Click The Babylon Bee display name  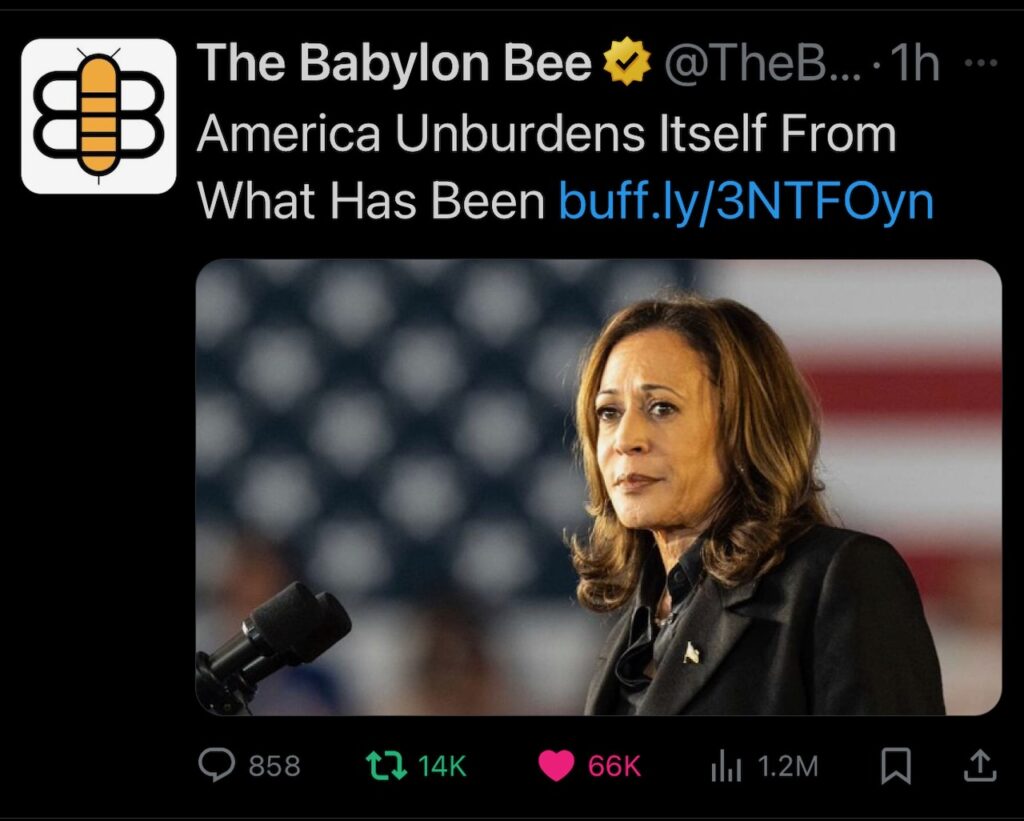click(394, 62)
